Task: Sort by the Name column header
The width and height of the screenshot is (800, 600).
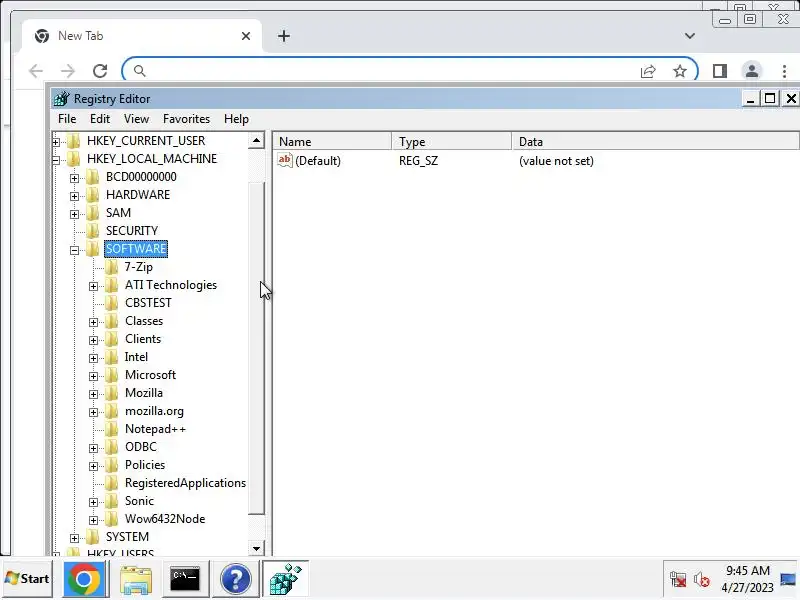Action: [x=332, y=141]
